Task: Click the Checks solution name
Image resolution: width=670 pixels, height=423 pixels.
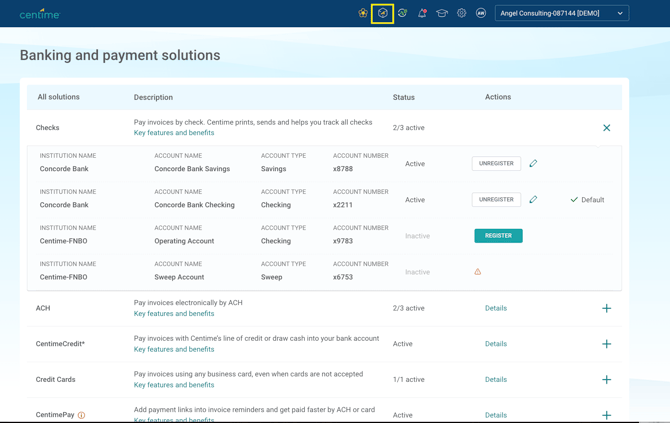Action: (47, 128)
